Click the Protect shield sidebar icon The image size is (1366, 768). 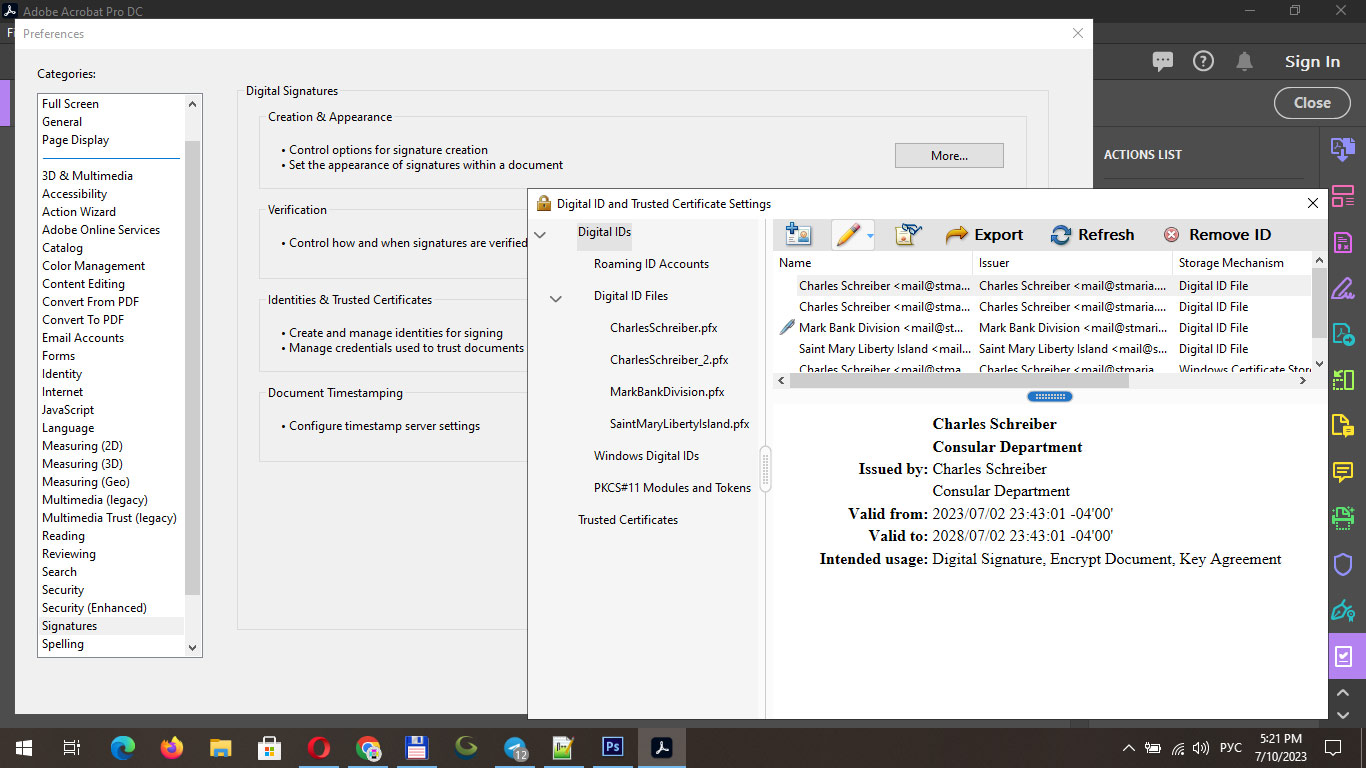1342,564
